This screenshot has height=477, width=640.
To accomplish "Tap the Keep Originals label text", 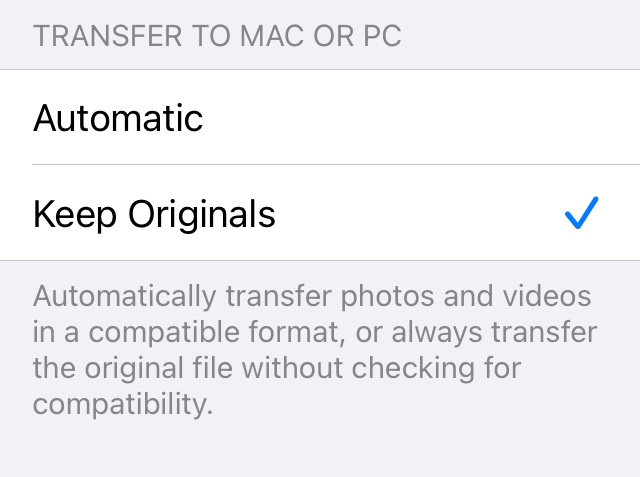I will point(154,215).
